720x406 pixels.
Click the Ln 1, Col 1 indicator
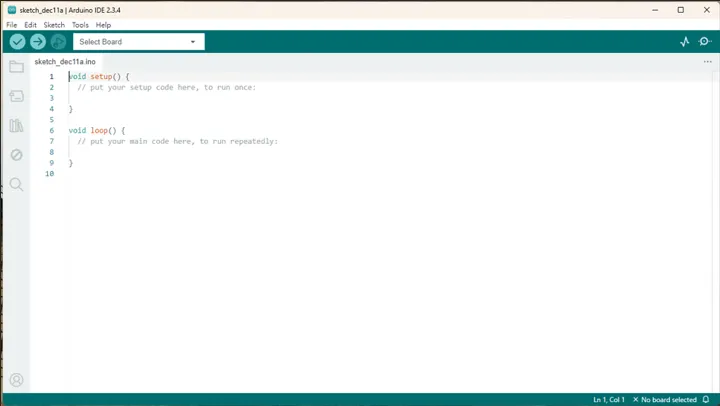pyautogui.click(x=609, y=400)
